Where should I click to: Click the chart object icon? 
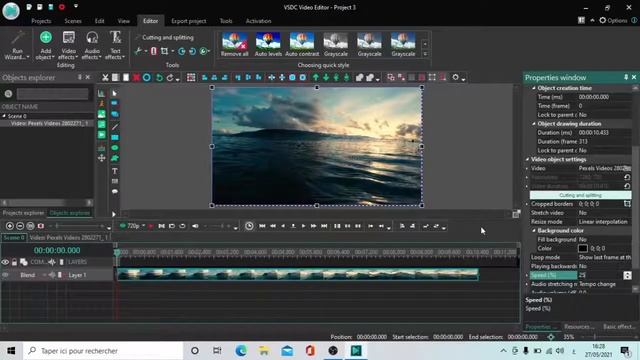coord(102,93)
